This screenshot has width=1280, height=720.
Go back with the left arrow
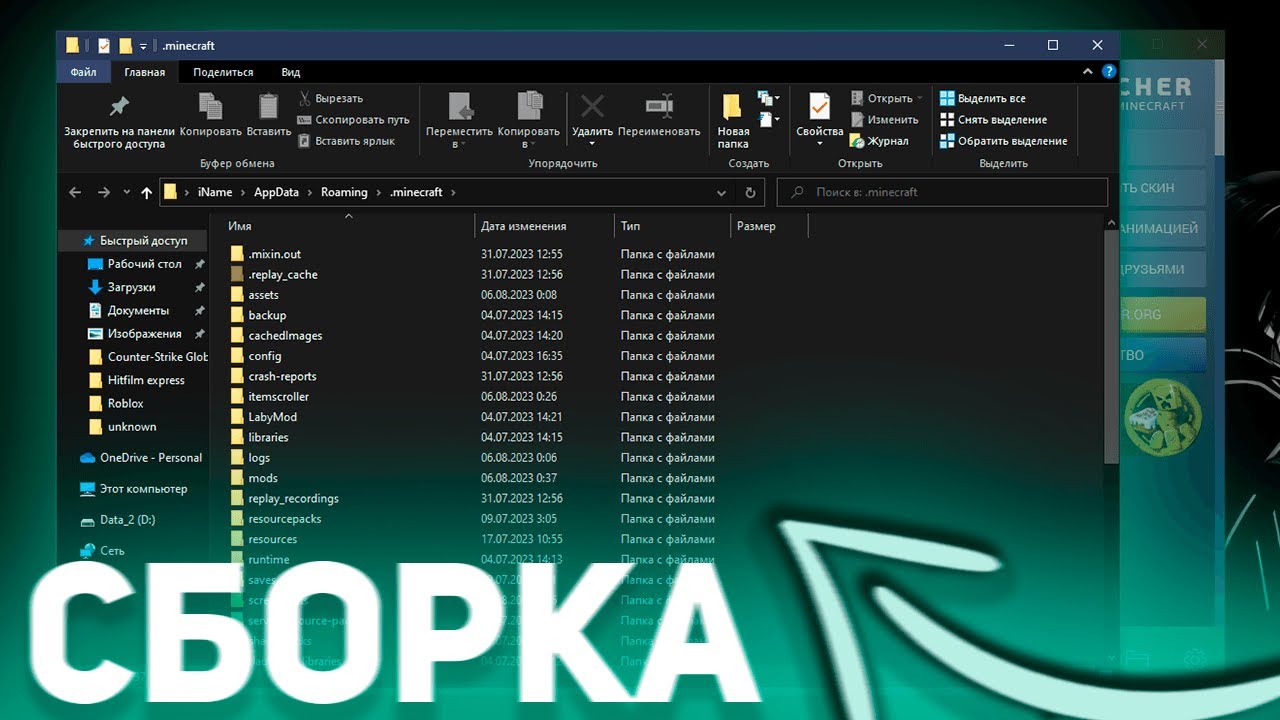point(75,192)
